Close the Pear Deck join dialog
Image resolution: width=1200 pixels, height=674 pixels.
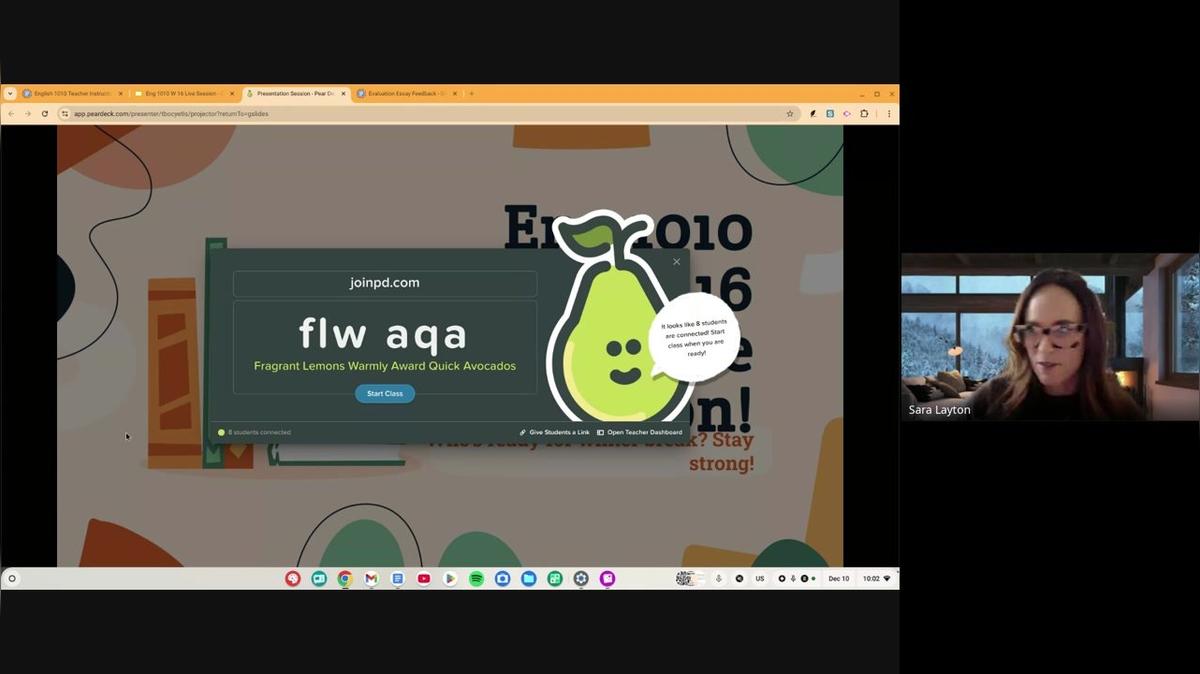tap(676, 262)
